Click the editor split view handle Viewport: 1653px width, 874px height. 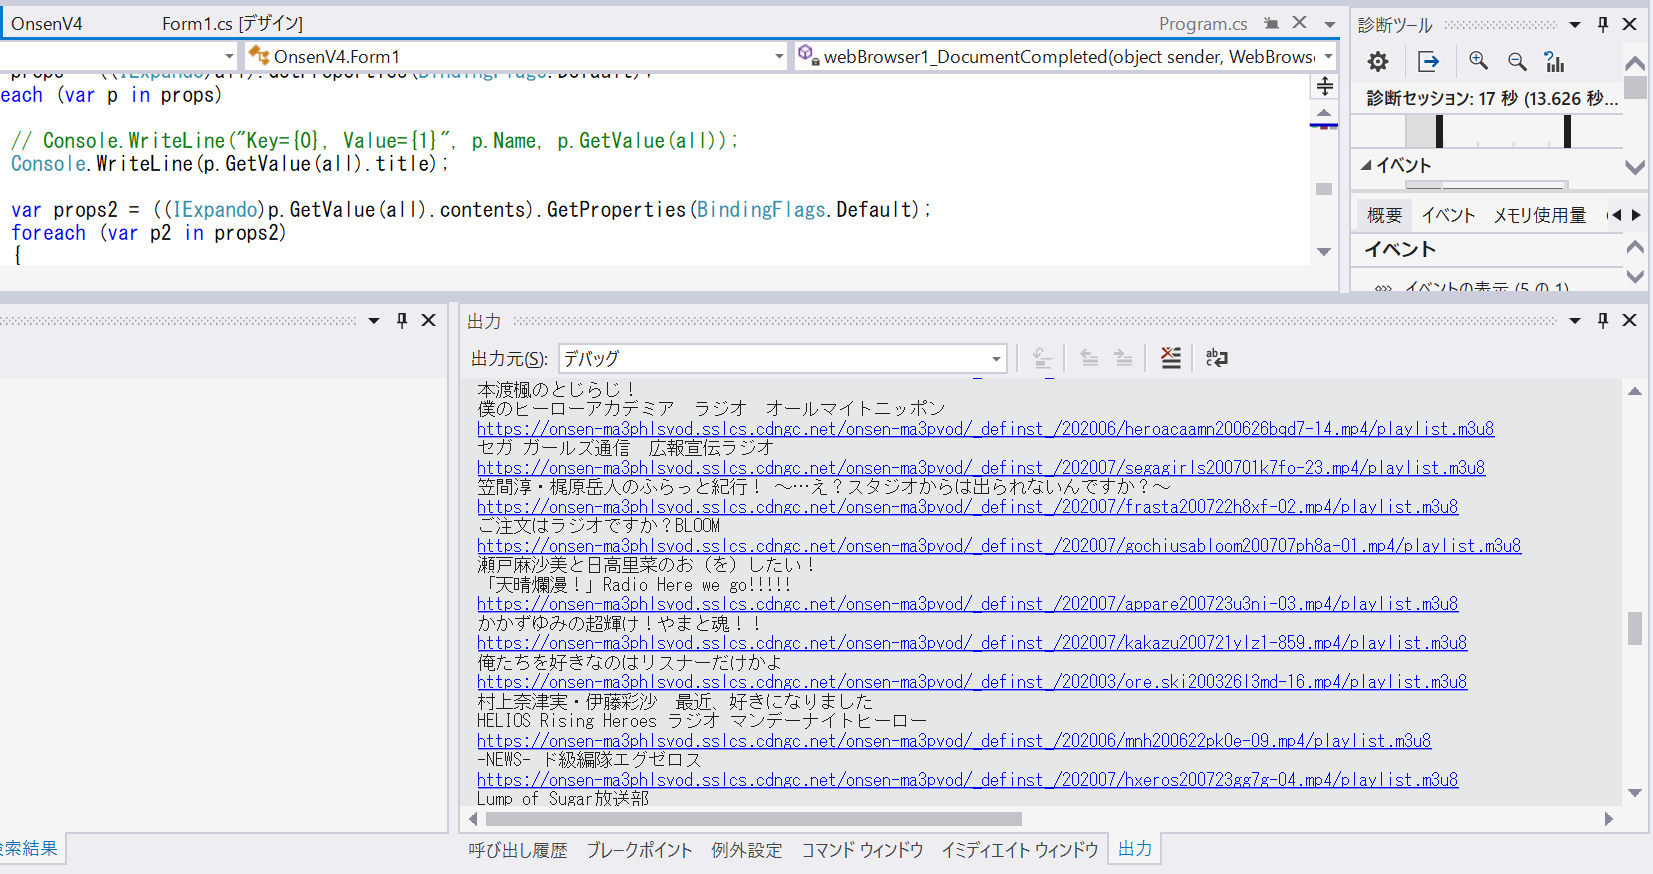(1324, 86)
